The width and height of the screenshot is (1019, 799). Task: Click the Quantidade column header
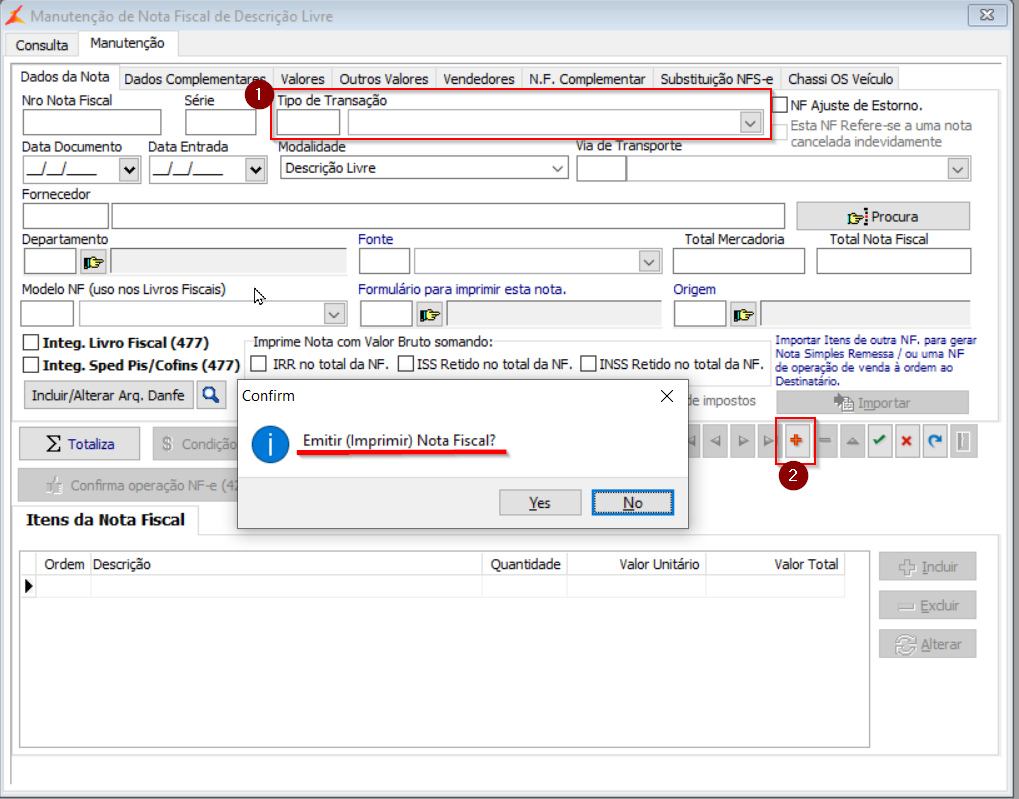click(x=525, y=564)
